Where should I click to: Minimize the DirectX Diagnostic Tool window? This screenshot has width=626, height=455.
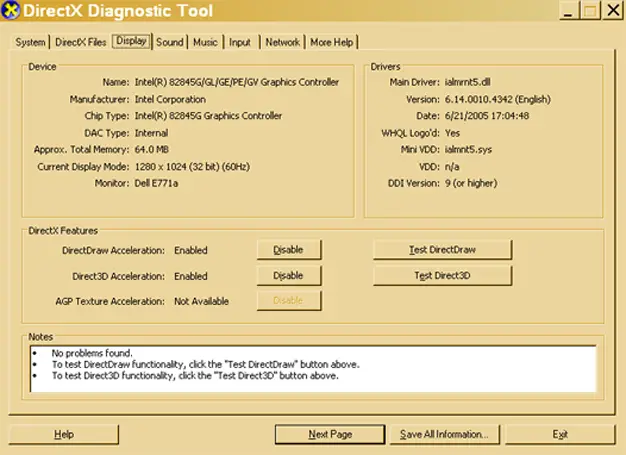click(x=568, y=10)
